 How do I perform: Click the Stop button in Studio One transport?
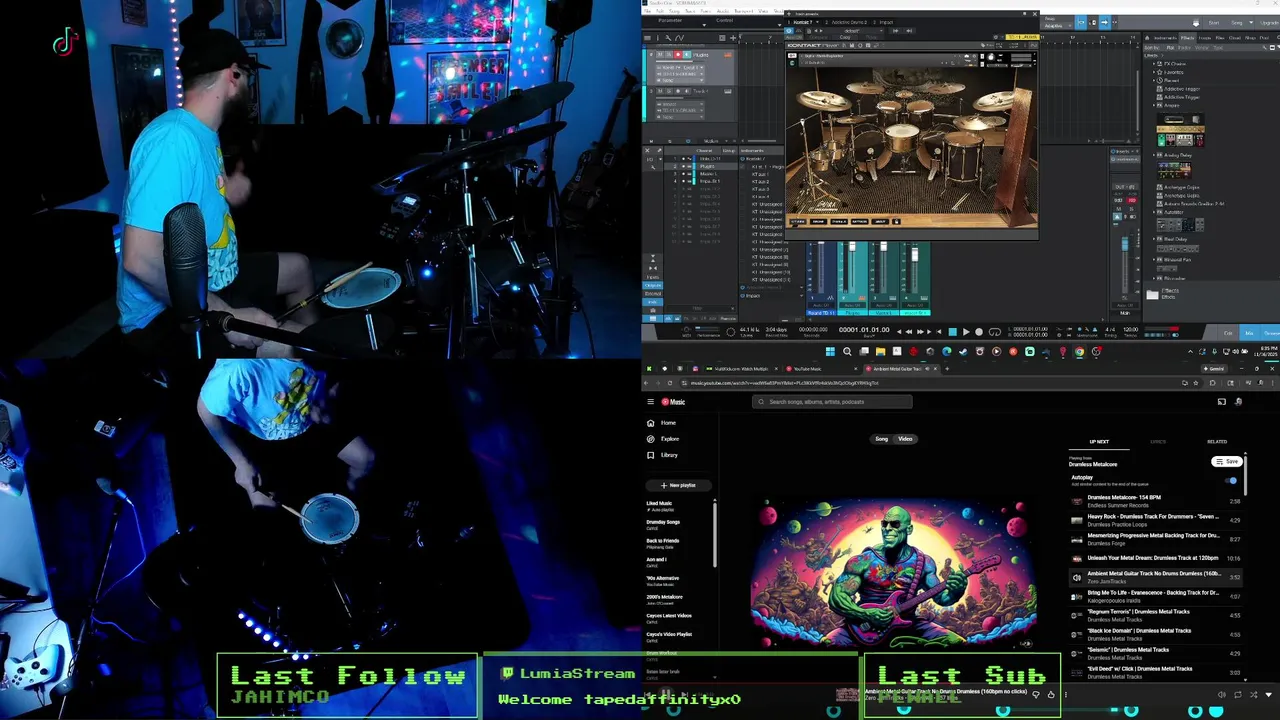952,331
